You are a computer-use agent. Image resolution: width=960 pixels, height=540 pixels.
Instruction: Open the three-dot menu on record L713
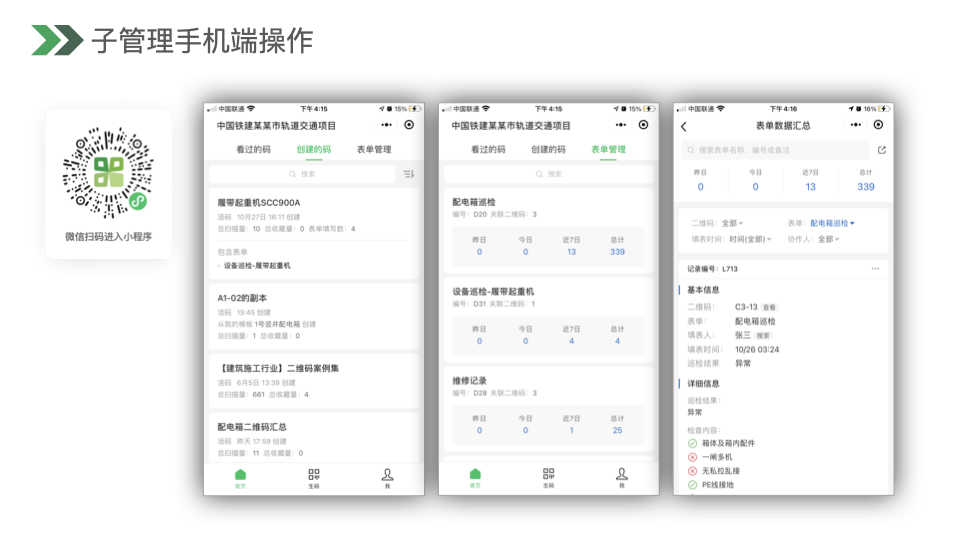(x=876, y=269)
